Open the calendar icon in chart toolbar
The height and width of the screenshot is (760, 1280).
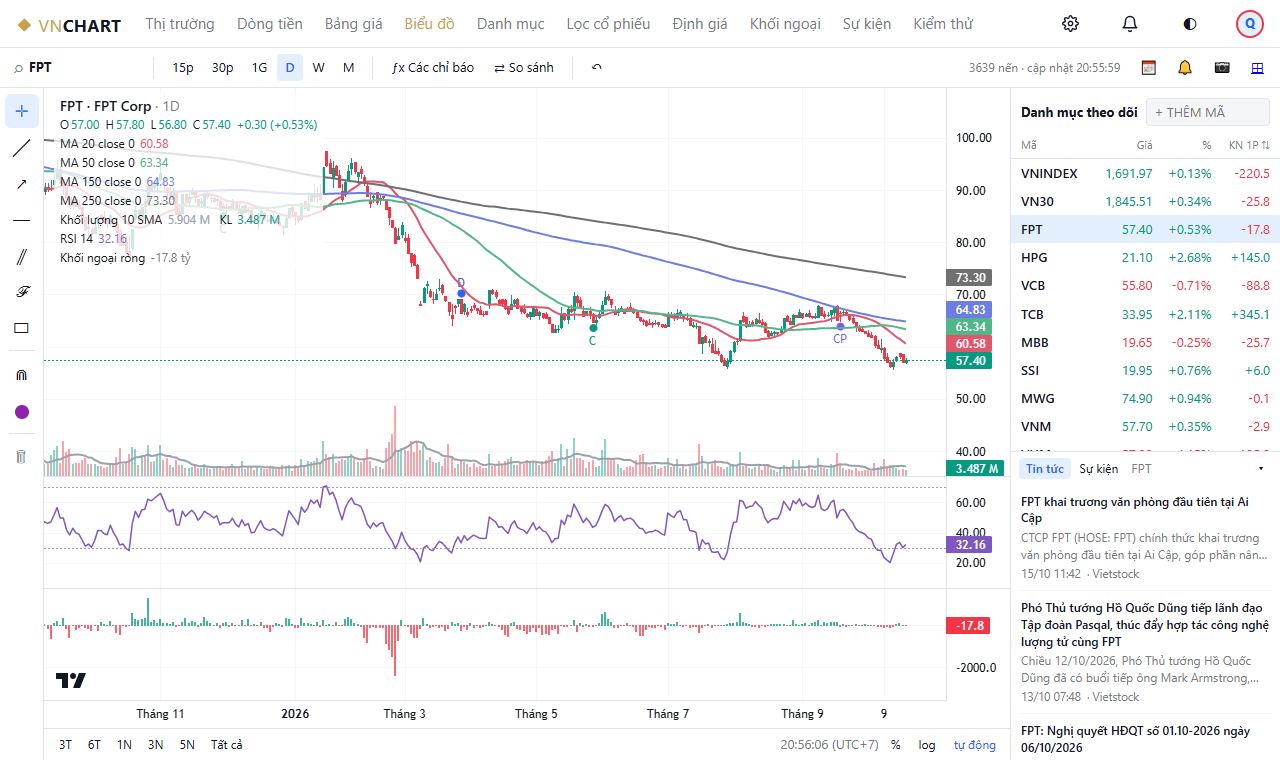pyautogui.click(x=1149, y=68)
